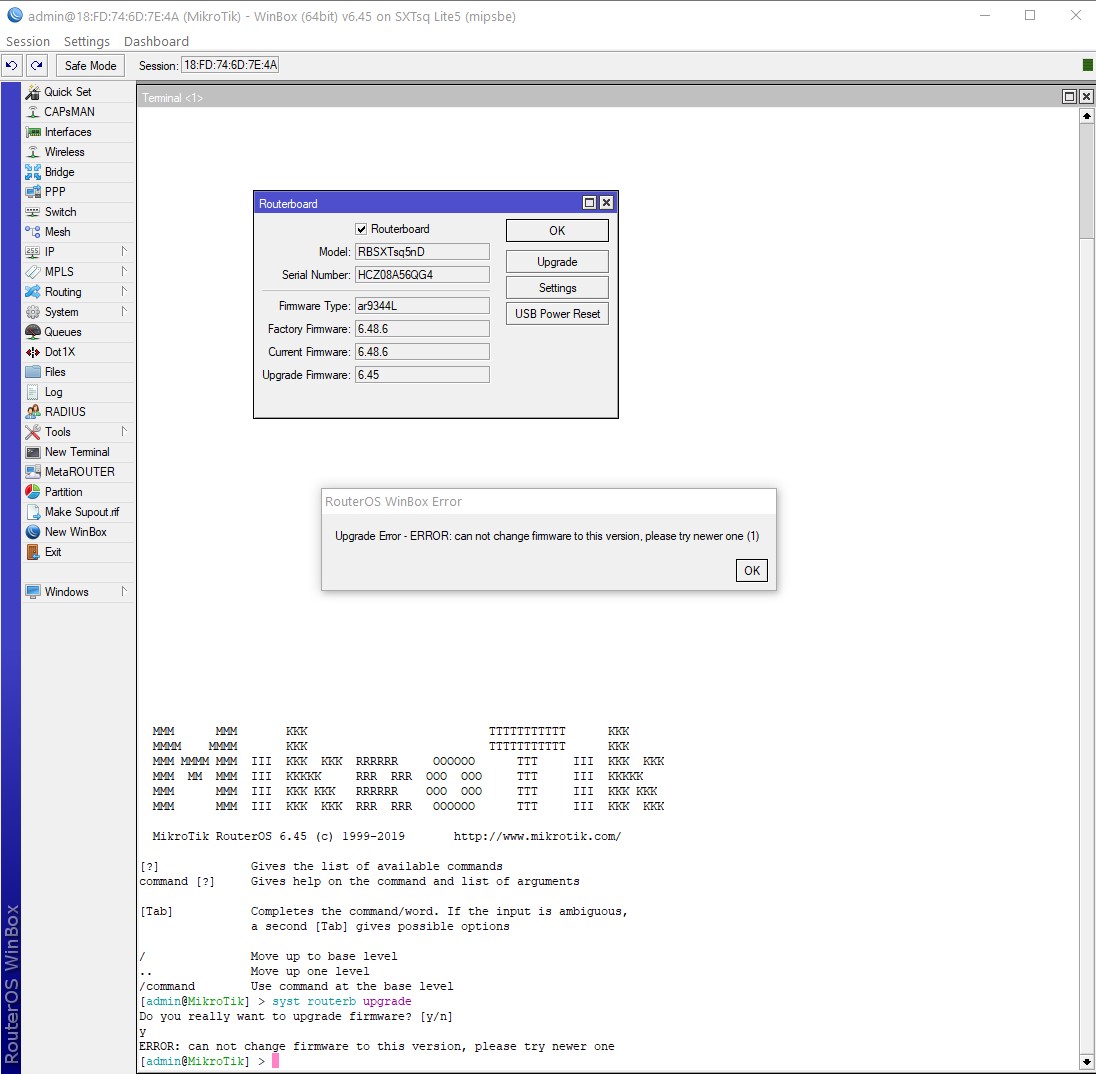
Task: Toggle the Safe Mode button
Action: tap(90, 66)
